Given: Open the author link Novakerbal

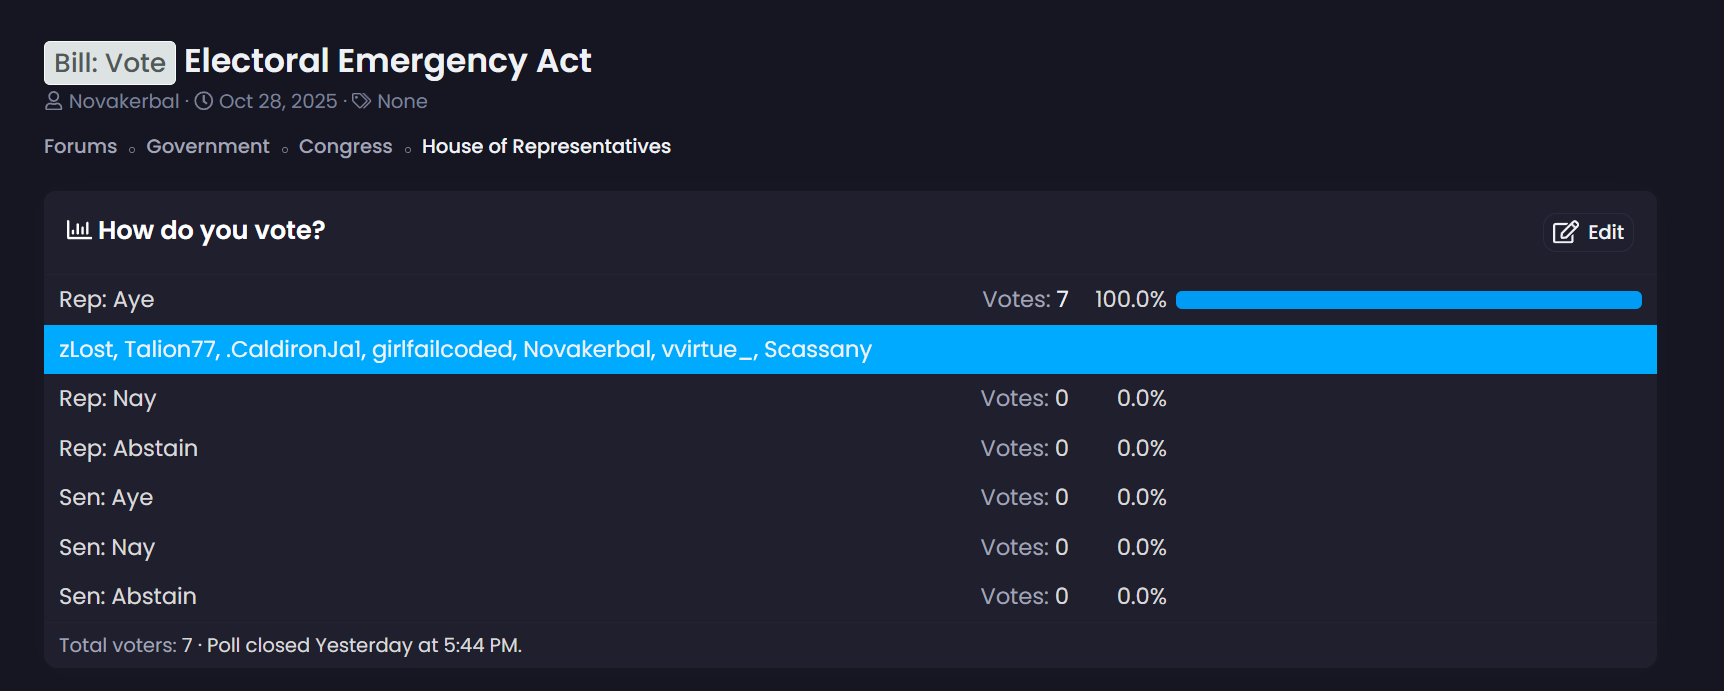Looking at the screenshot, I should 124,101.
